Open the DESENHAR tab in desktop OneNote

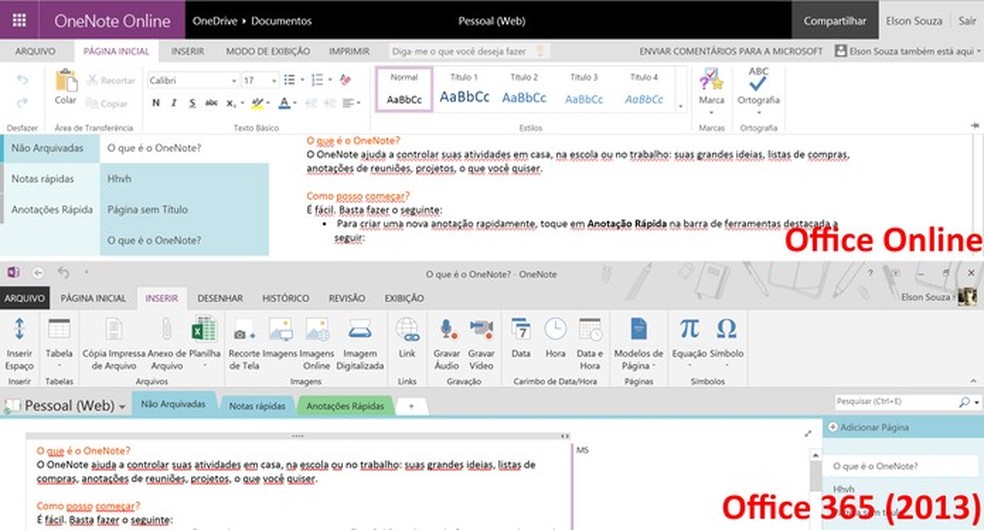[x=220, y=299]
